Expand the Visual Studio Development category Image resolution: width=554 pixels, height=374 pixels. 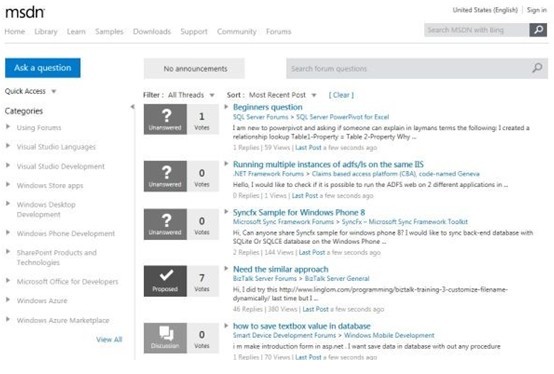pyautogui.click(x=8, y=165)
